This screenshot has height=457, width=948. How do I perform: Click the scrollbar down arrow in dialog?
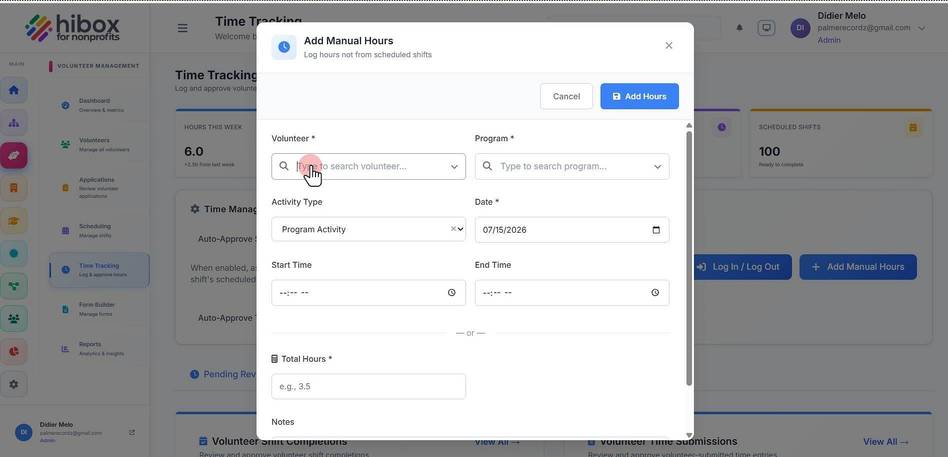coord(689,435)
